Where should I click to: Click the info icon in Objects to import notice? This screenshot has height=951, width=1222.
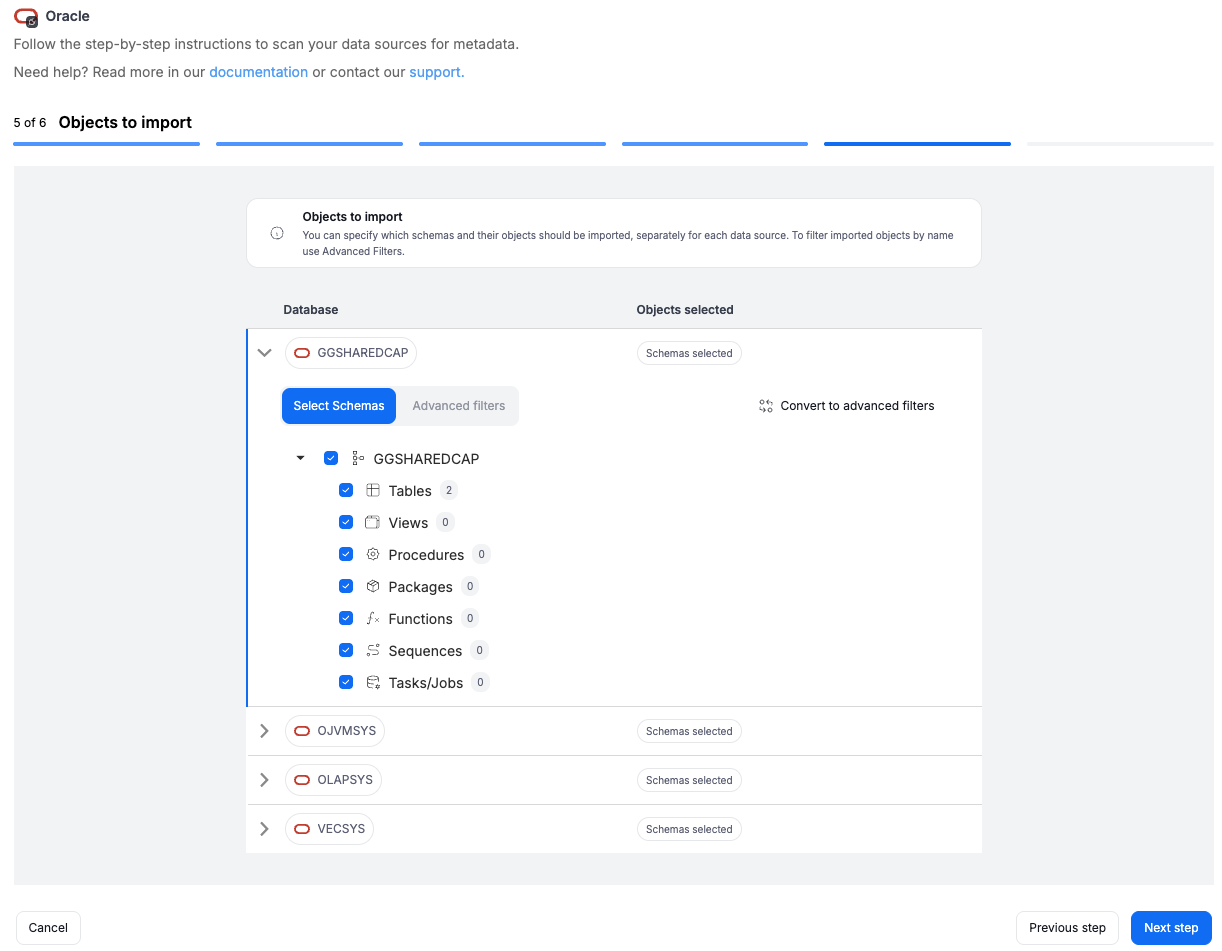click(x=277, y=233)
